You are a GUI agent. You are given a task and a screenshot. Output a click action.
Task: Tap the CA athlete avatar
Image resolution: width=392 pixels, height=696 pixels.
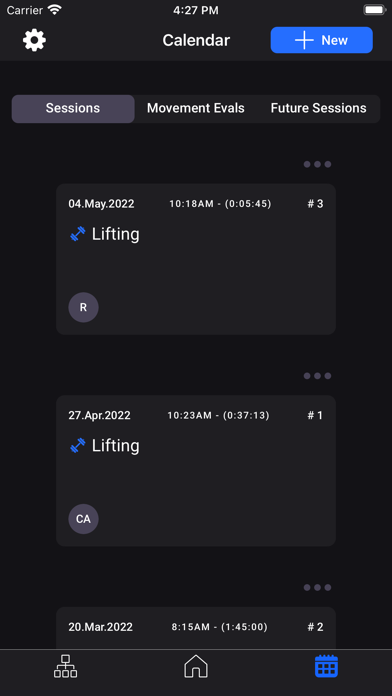pyautogui.click(x=83, y=519)
